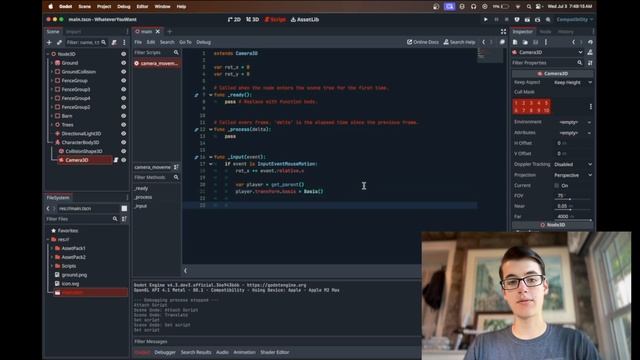Add a new child node with plus icon
This screenshot has width=640, height=360.
[49, 42]
